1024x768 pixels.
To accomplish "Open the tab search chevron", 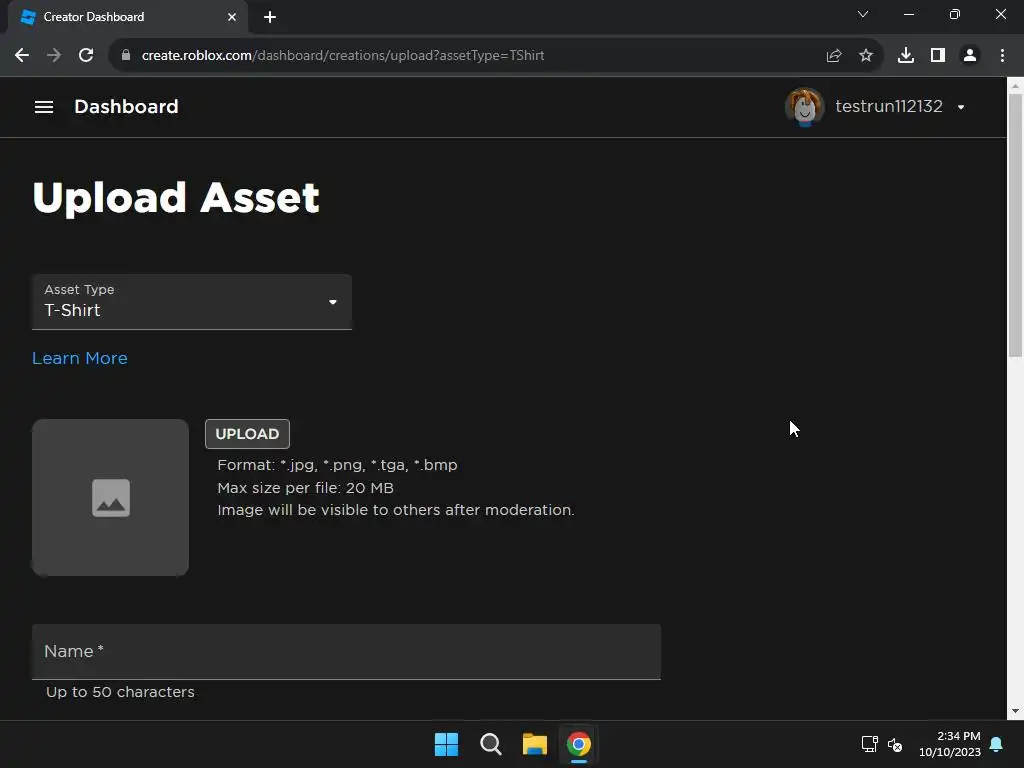I will [x=863, y=14].
